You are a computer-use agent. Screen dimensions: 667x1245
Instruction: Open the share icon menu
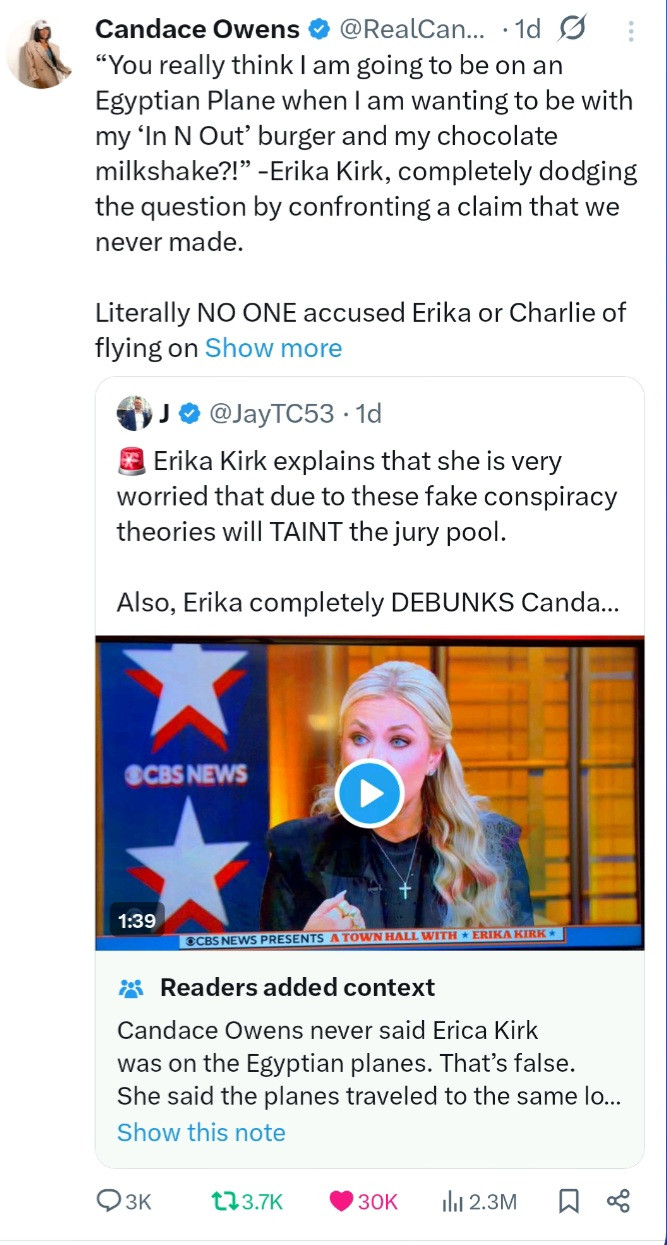619,1201
